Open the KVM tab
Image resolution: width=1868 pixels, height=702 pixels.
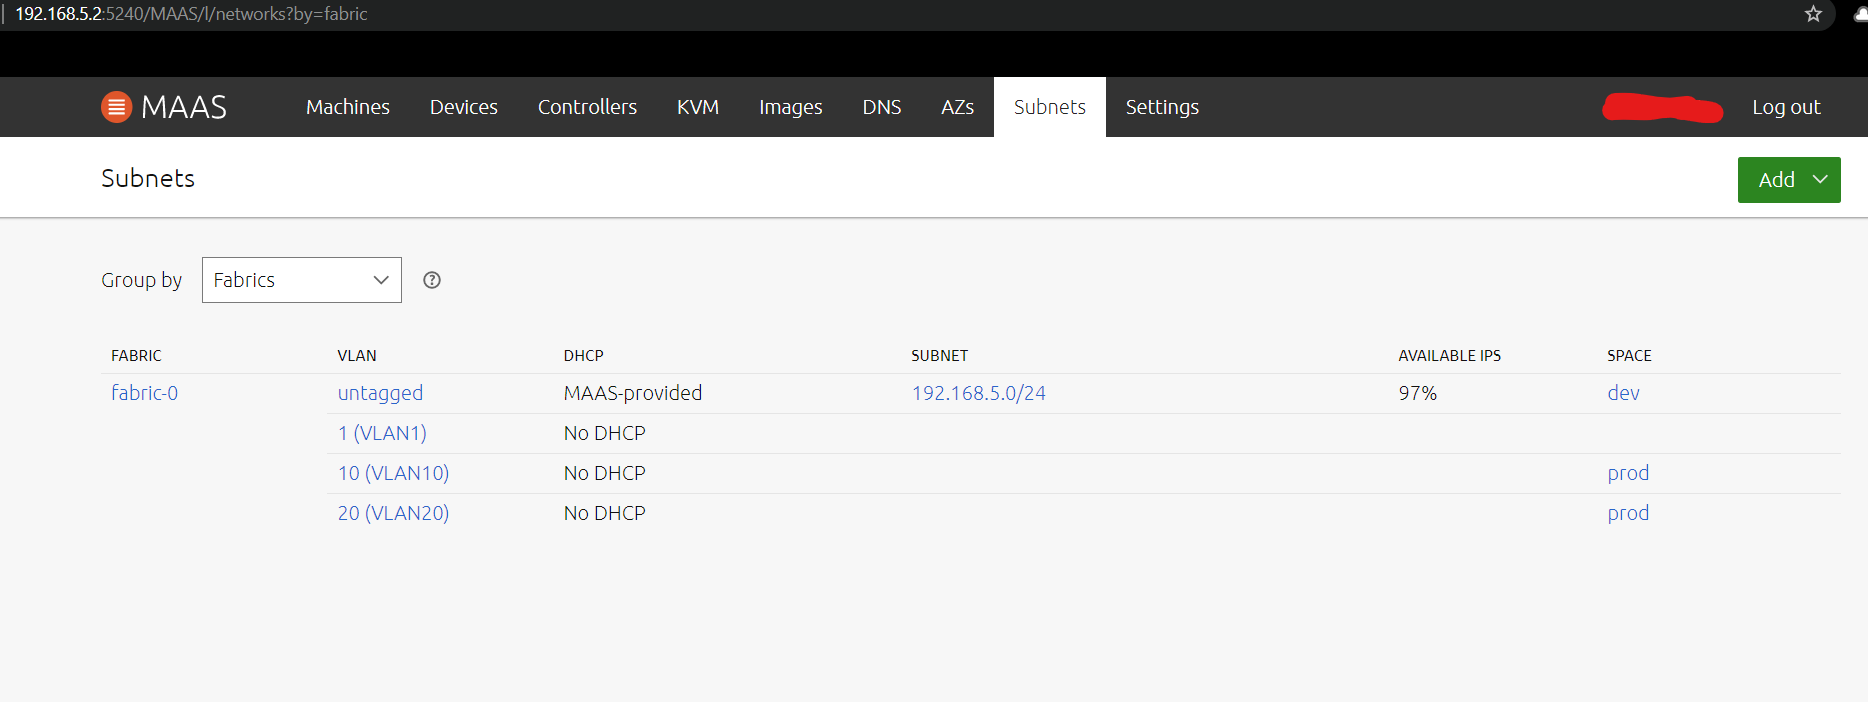pyautogui.click(x=697, y=107)
